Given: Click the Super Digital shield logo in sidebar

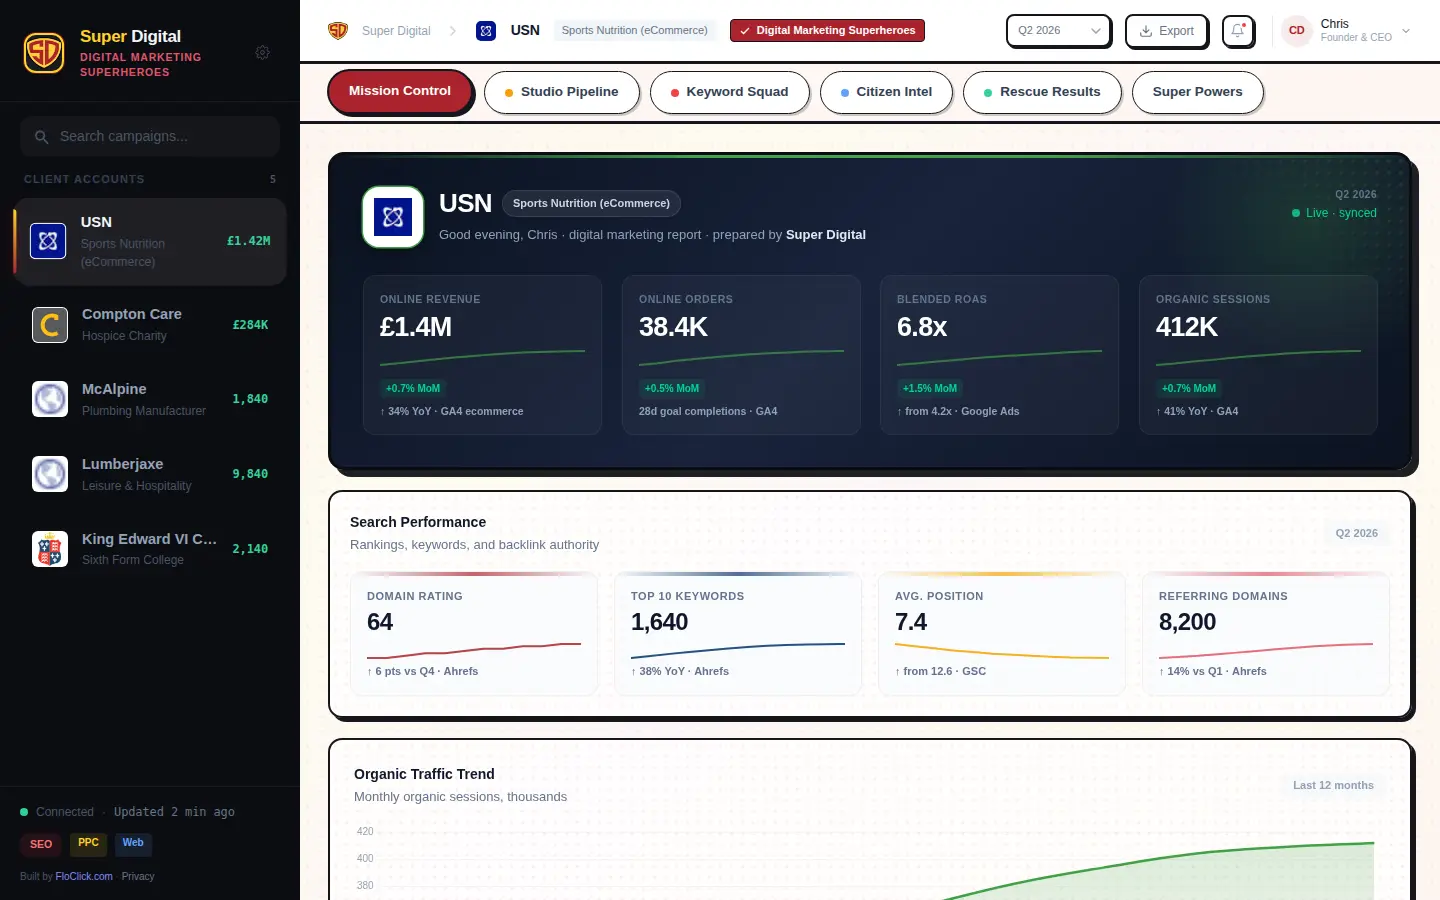Looking at the screenshot, I should click(44, 53).
